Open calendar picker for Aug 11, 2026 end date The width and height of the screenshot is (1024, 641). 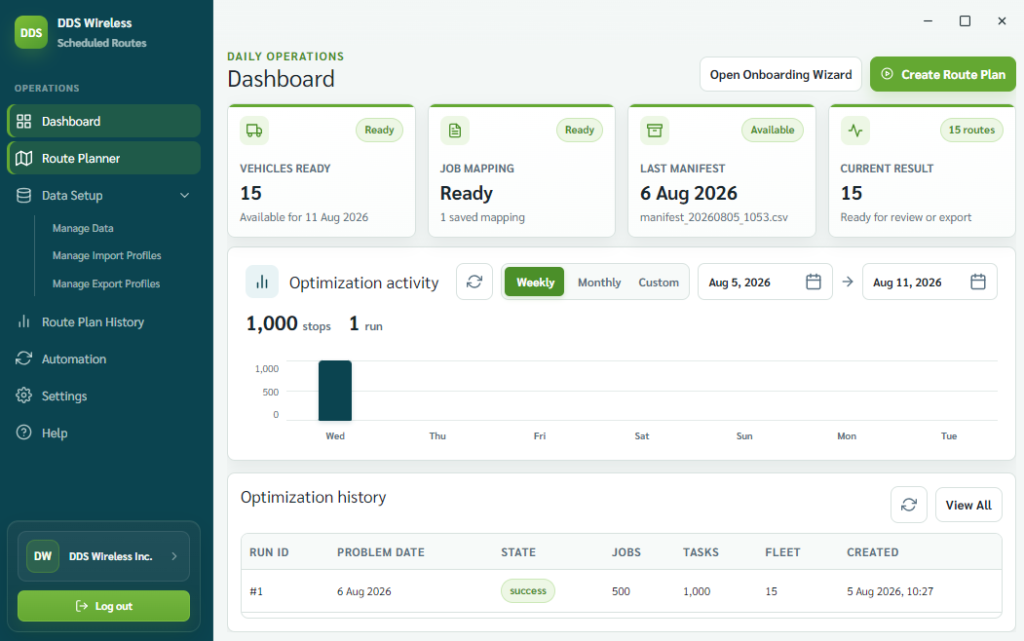(978, 282)
